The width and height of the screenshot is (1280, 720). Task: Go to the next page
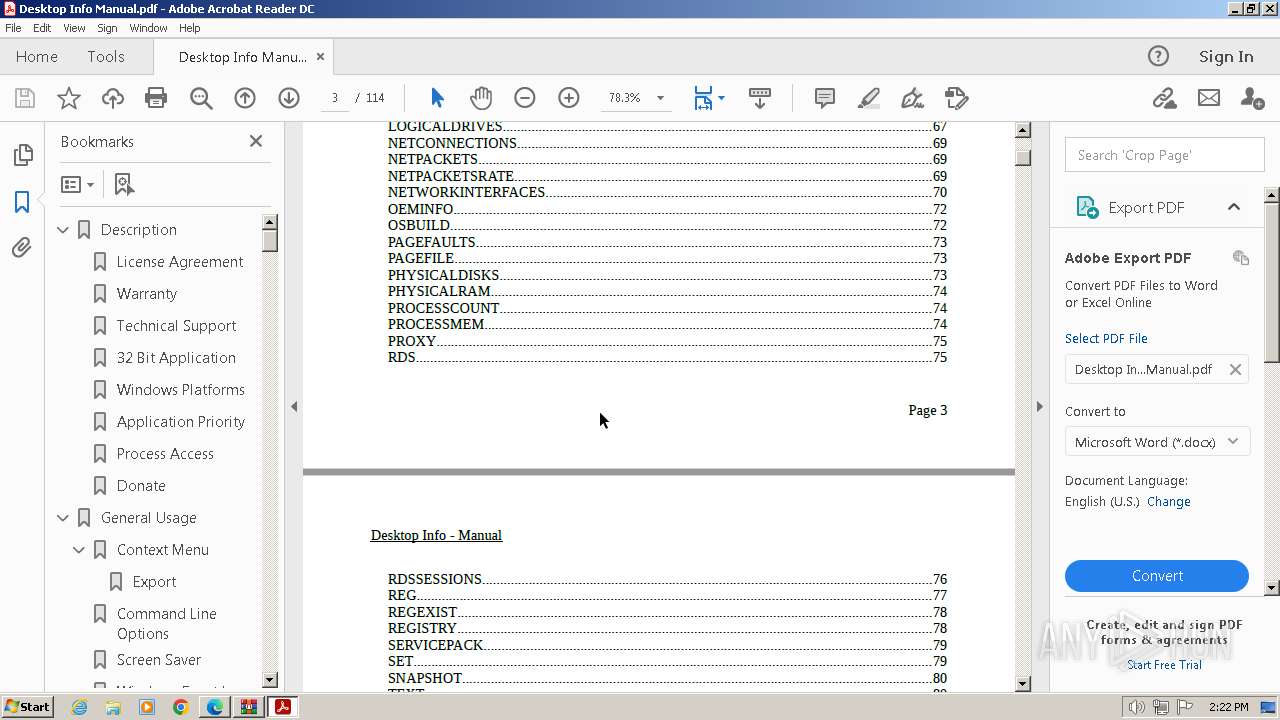289,98
